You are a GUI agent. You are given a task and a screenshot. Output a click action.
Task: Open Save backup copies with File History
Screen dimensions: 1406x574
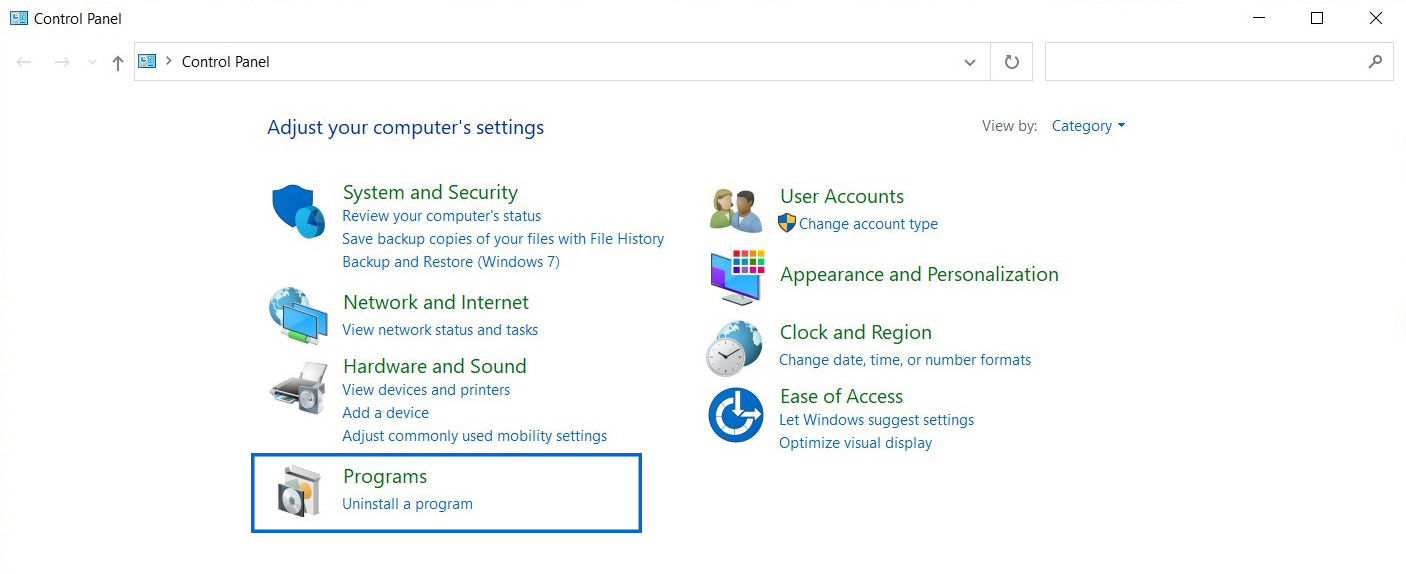(x=503, y=239)
